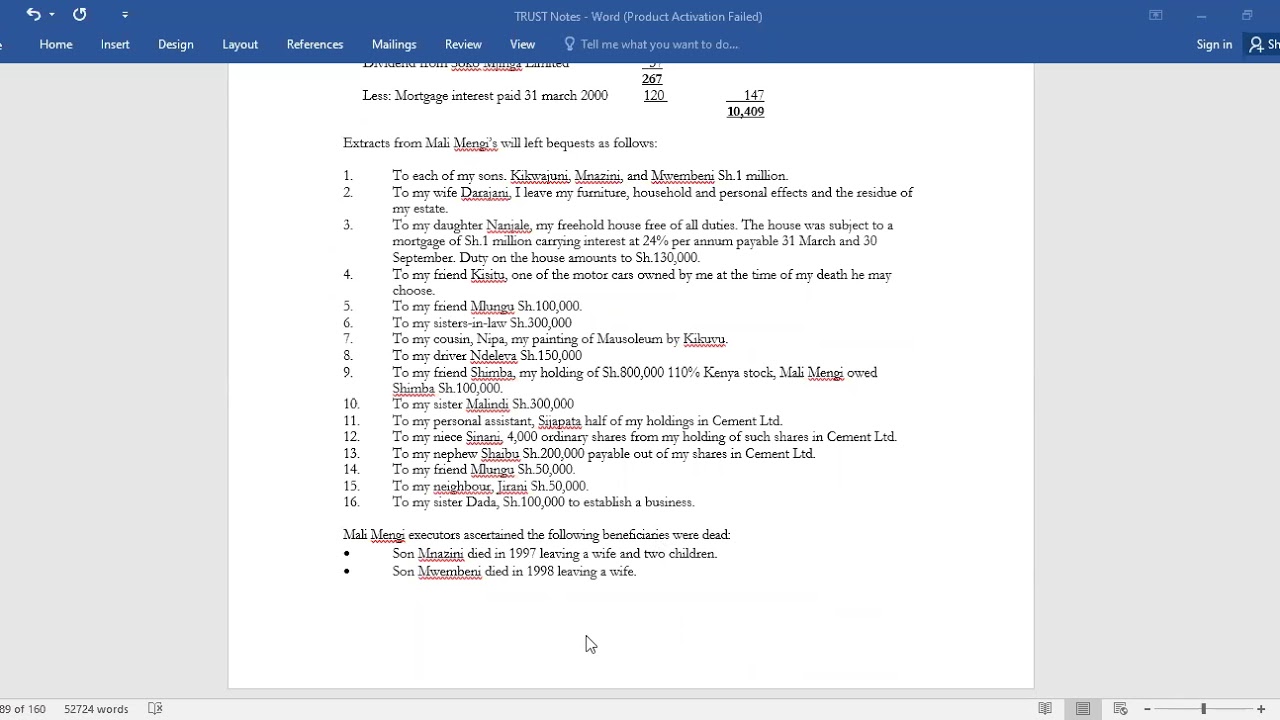Screen dimensions: 1280x720
Task: Click the zoom out minus button
Action: pyautogui.click(x=1147, y=709)
